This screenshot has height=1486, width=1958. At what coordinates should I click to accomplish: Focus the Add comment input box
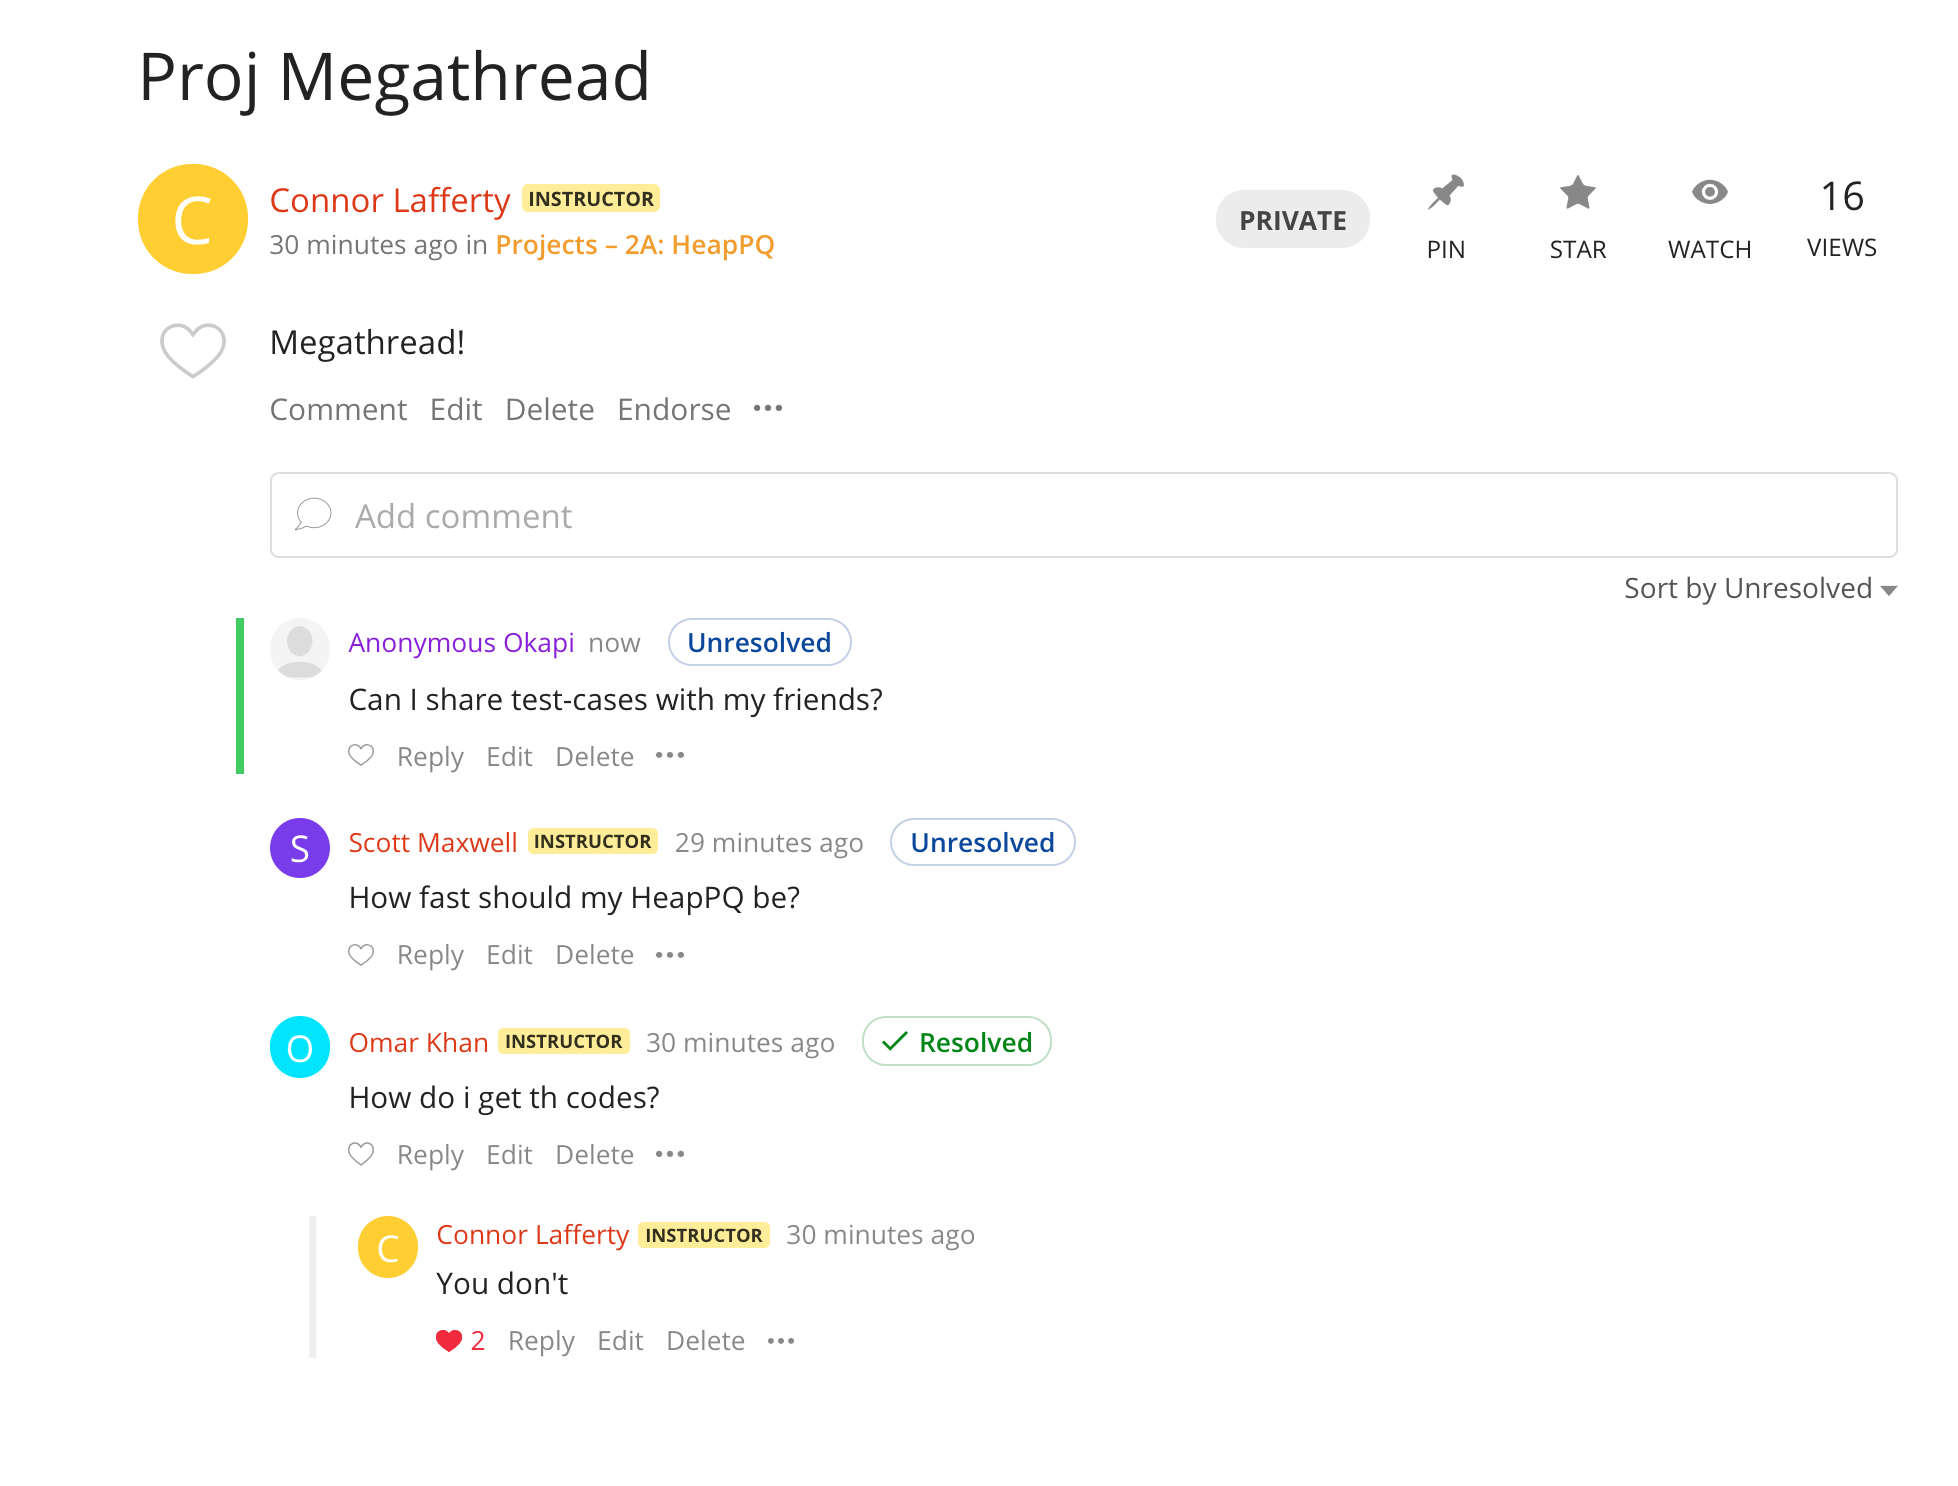pyautogui.click(x=1083, y=516)
